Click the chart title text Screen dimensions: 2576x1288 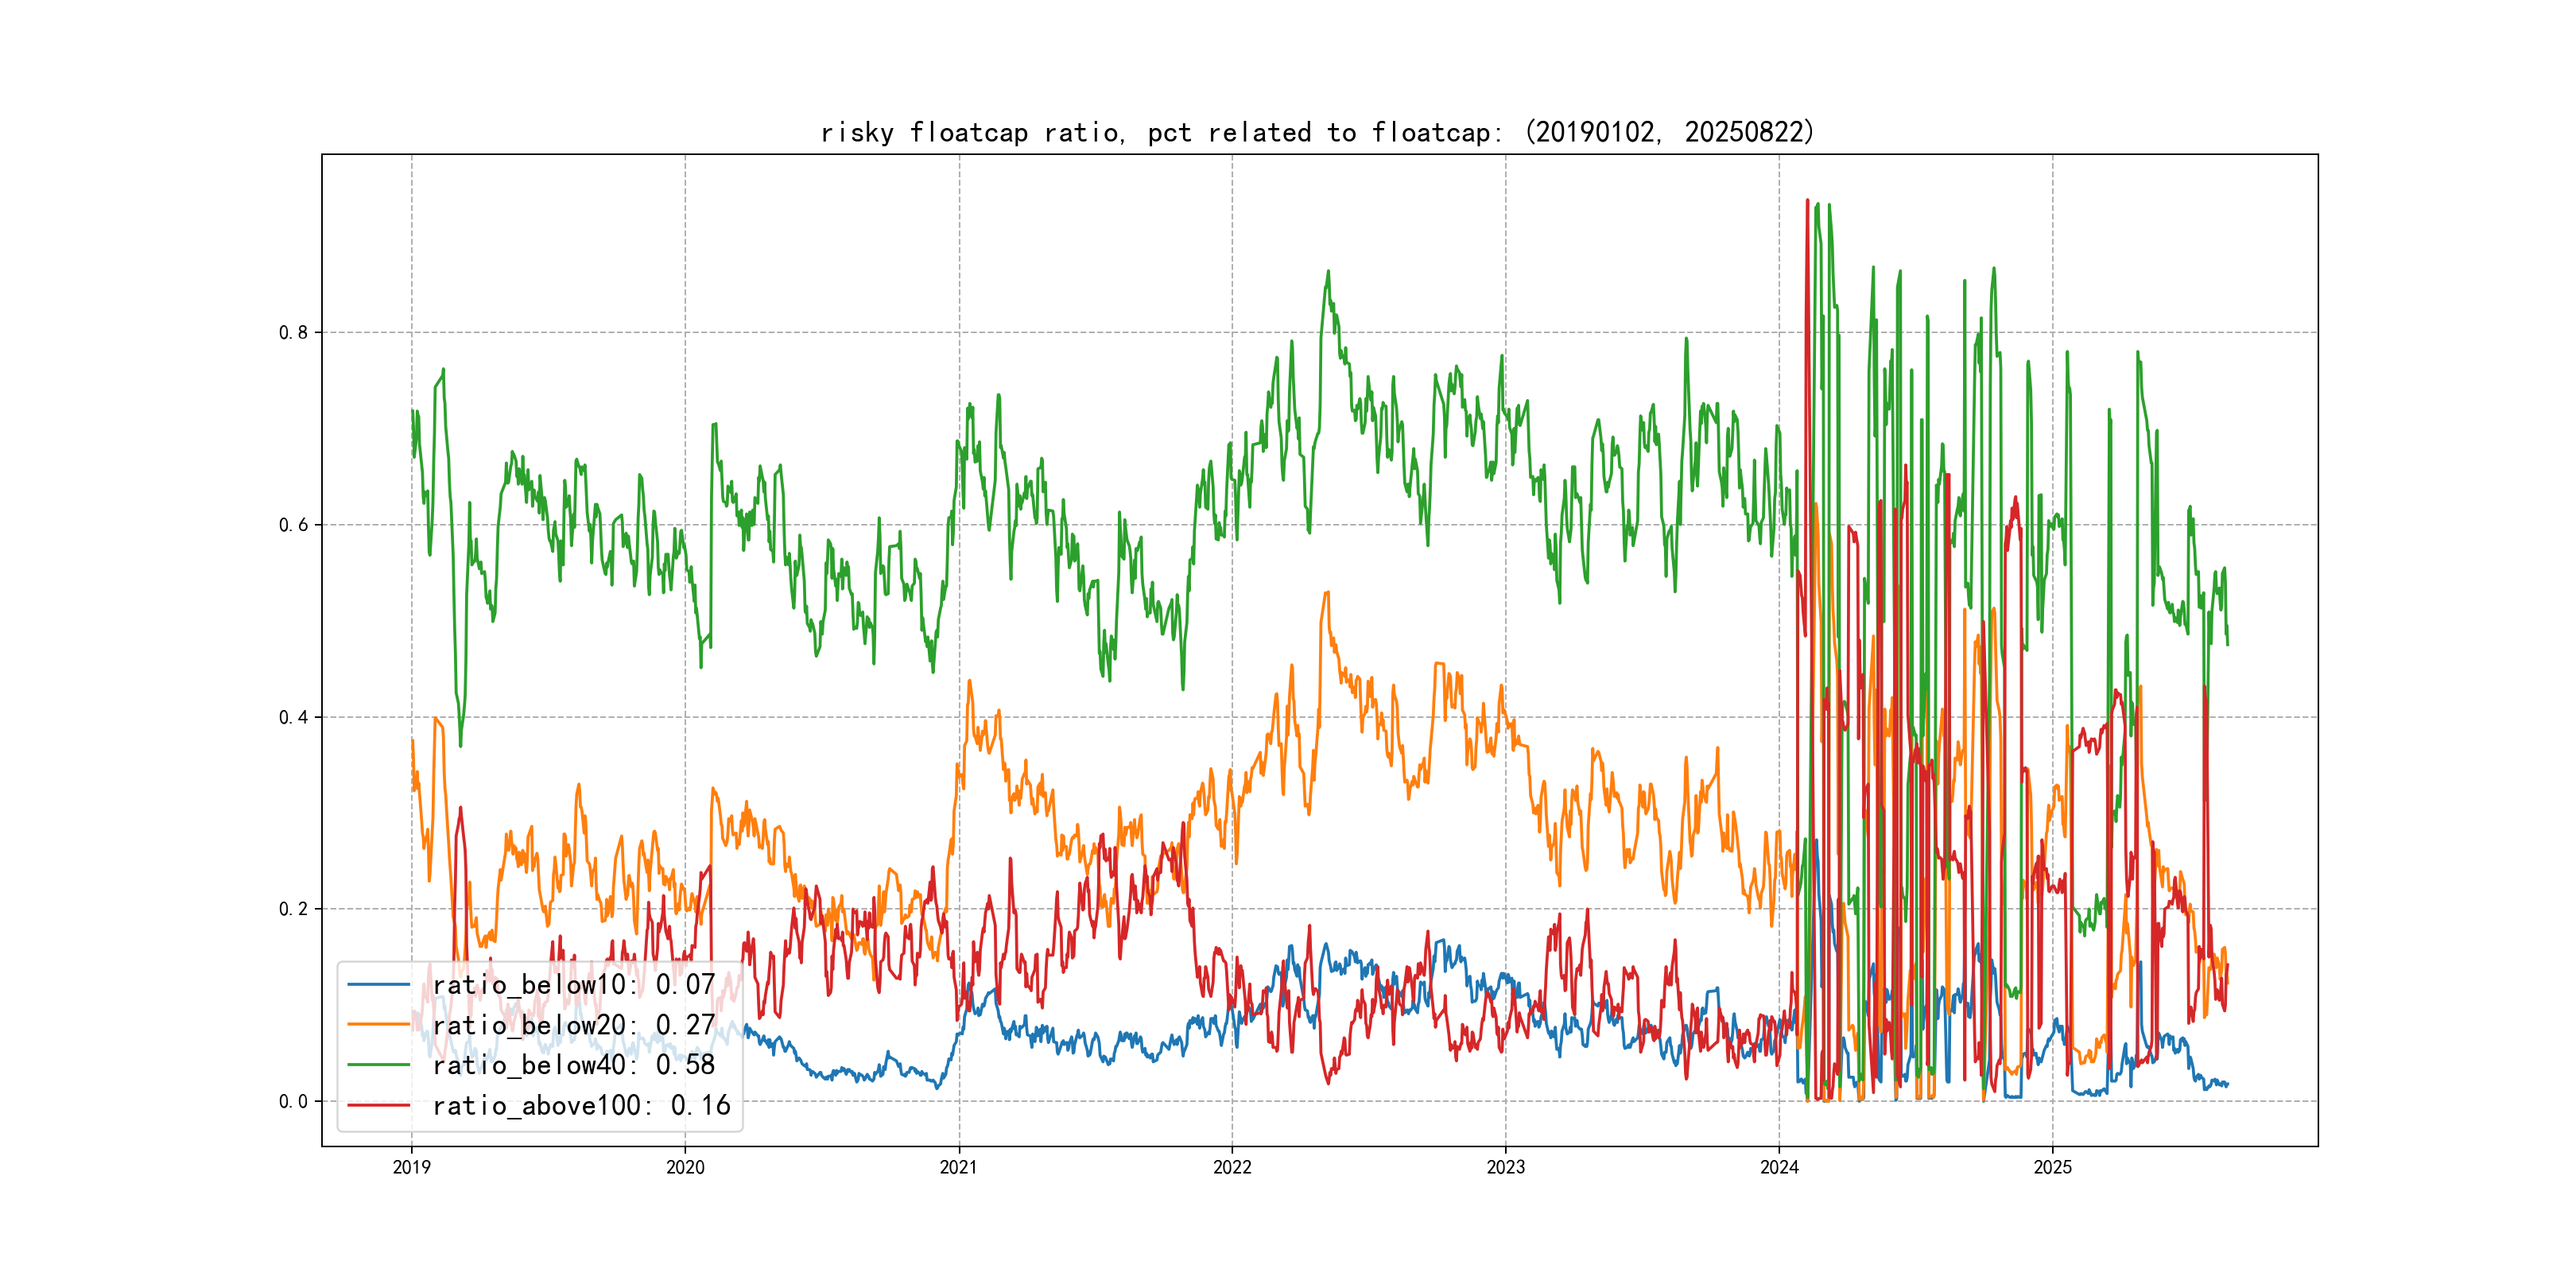coord(1317,132)
